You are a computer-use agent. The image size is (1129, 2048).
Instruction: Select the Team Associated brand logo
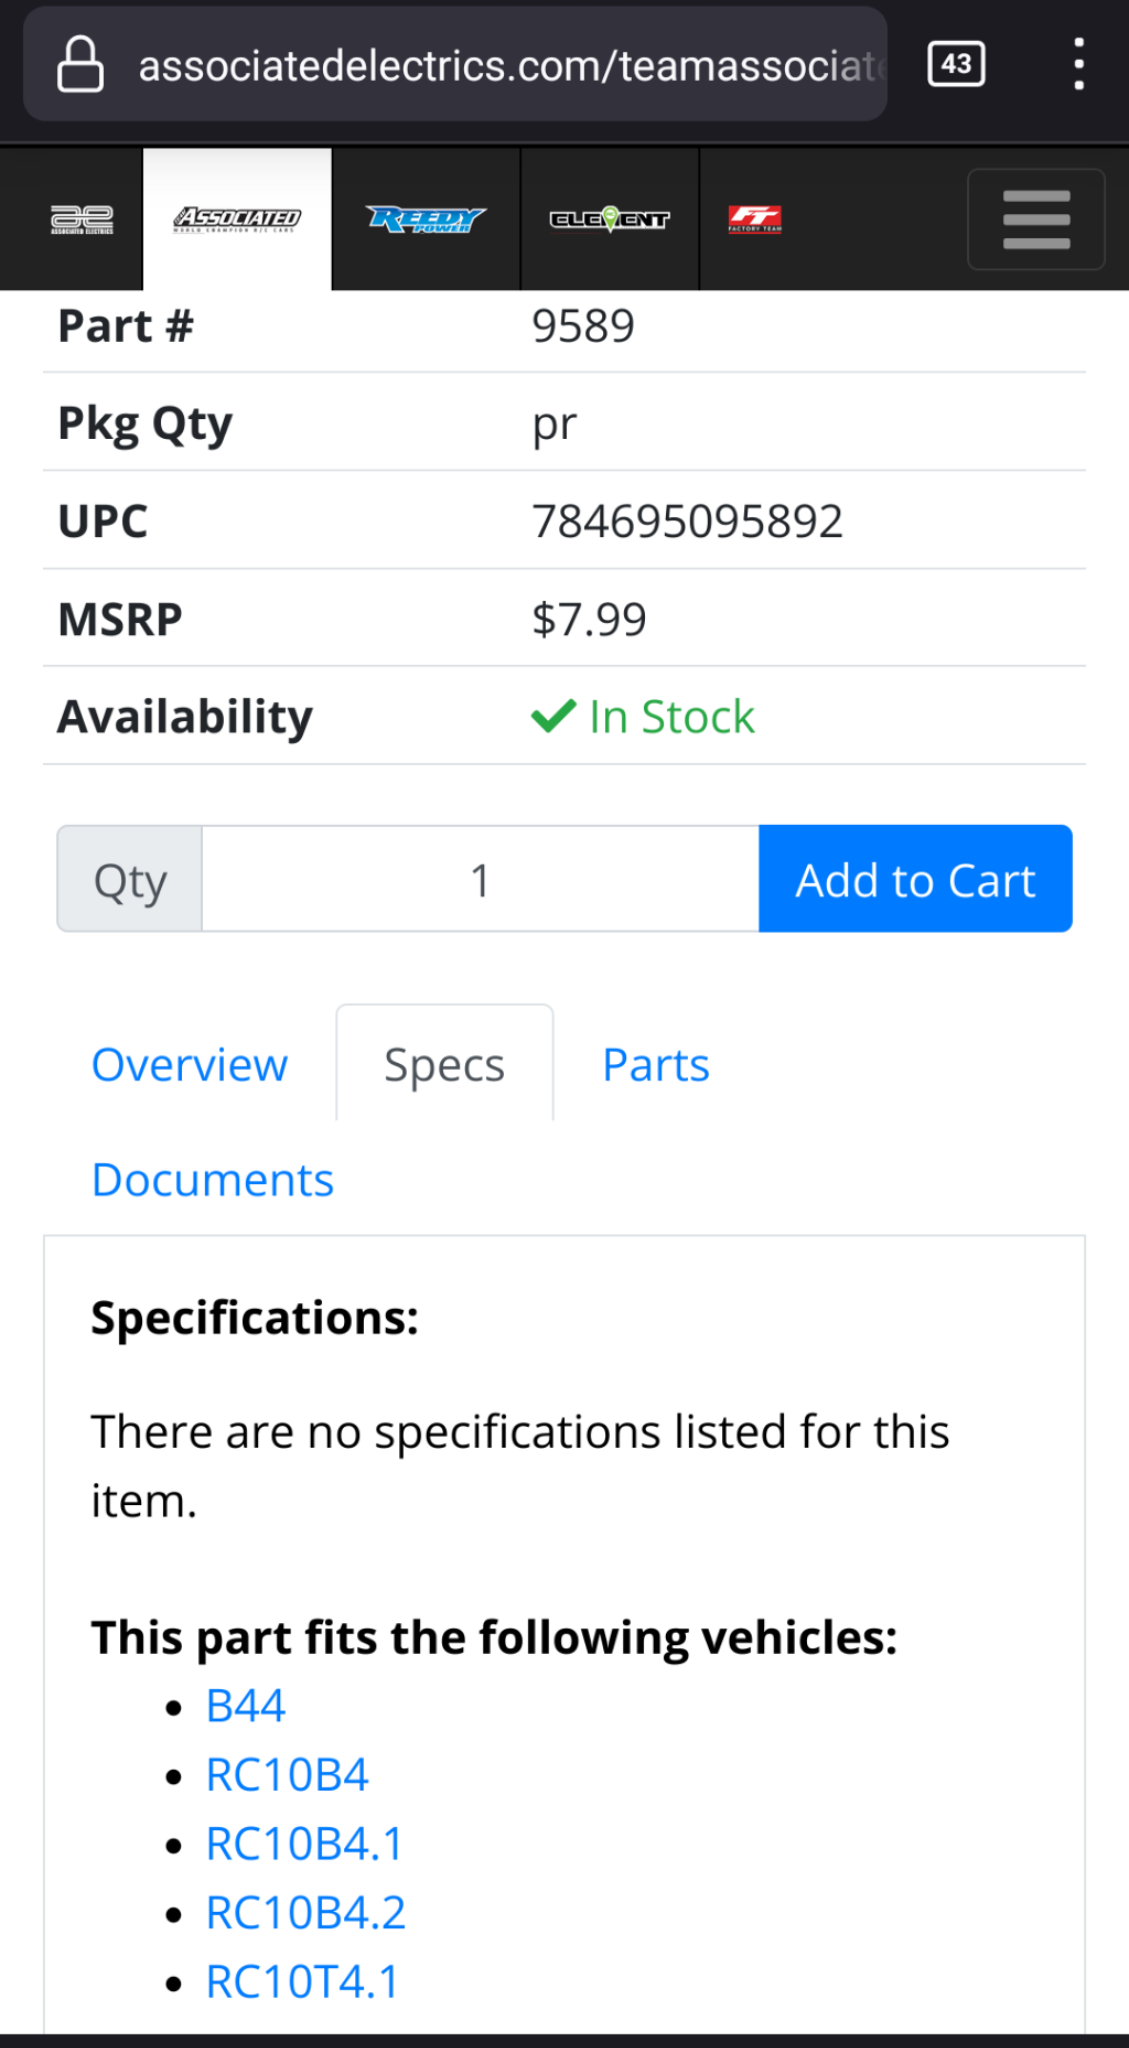pyautogui.click(x=238, y=219)
